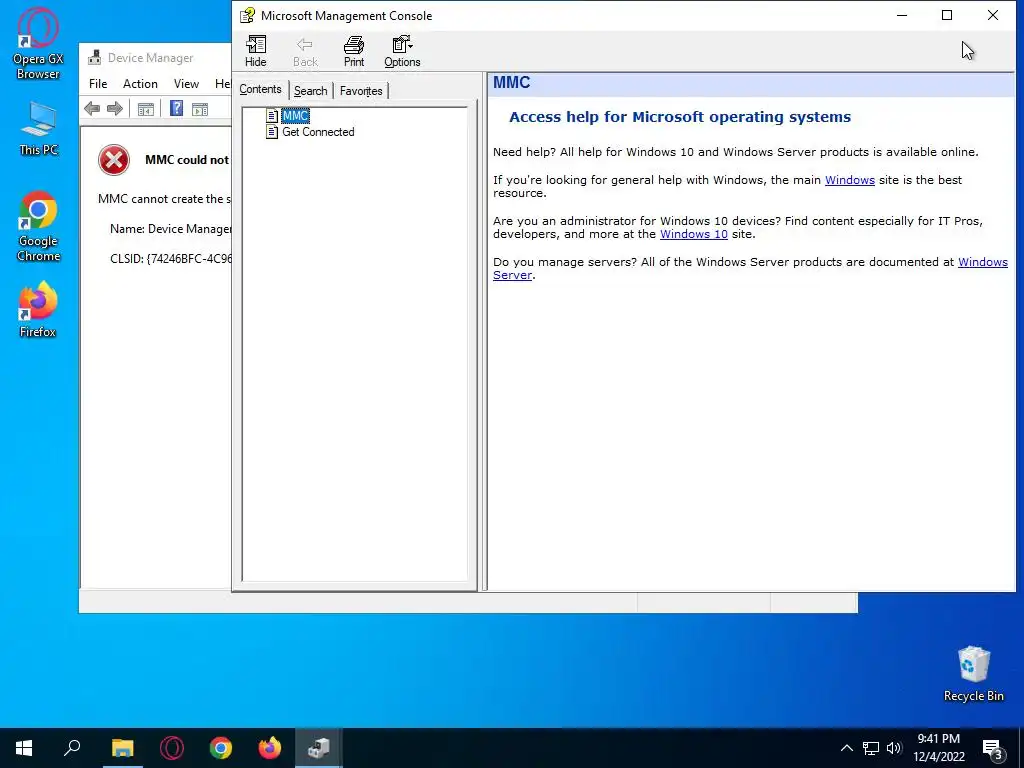
Task: Open the Get Connected help topic
Action: 318,132
